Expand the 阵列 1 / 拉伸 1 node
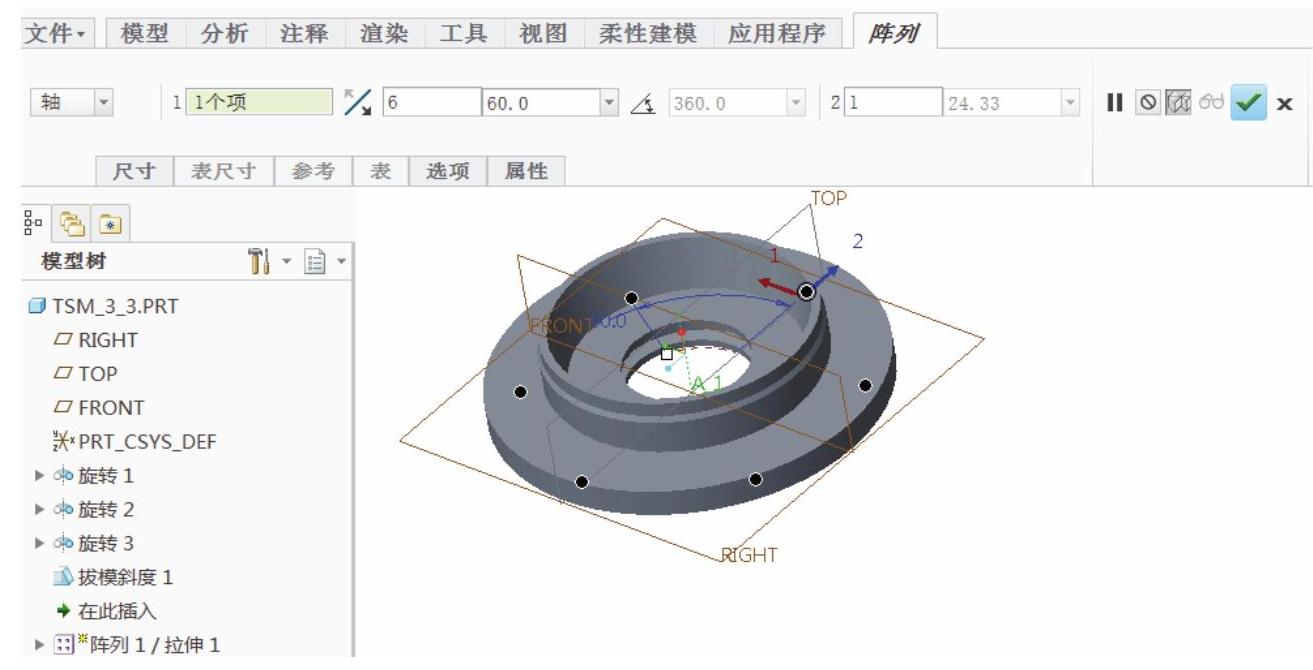The image size is (1313, 670). (x=39, y=645)
